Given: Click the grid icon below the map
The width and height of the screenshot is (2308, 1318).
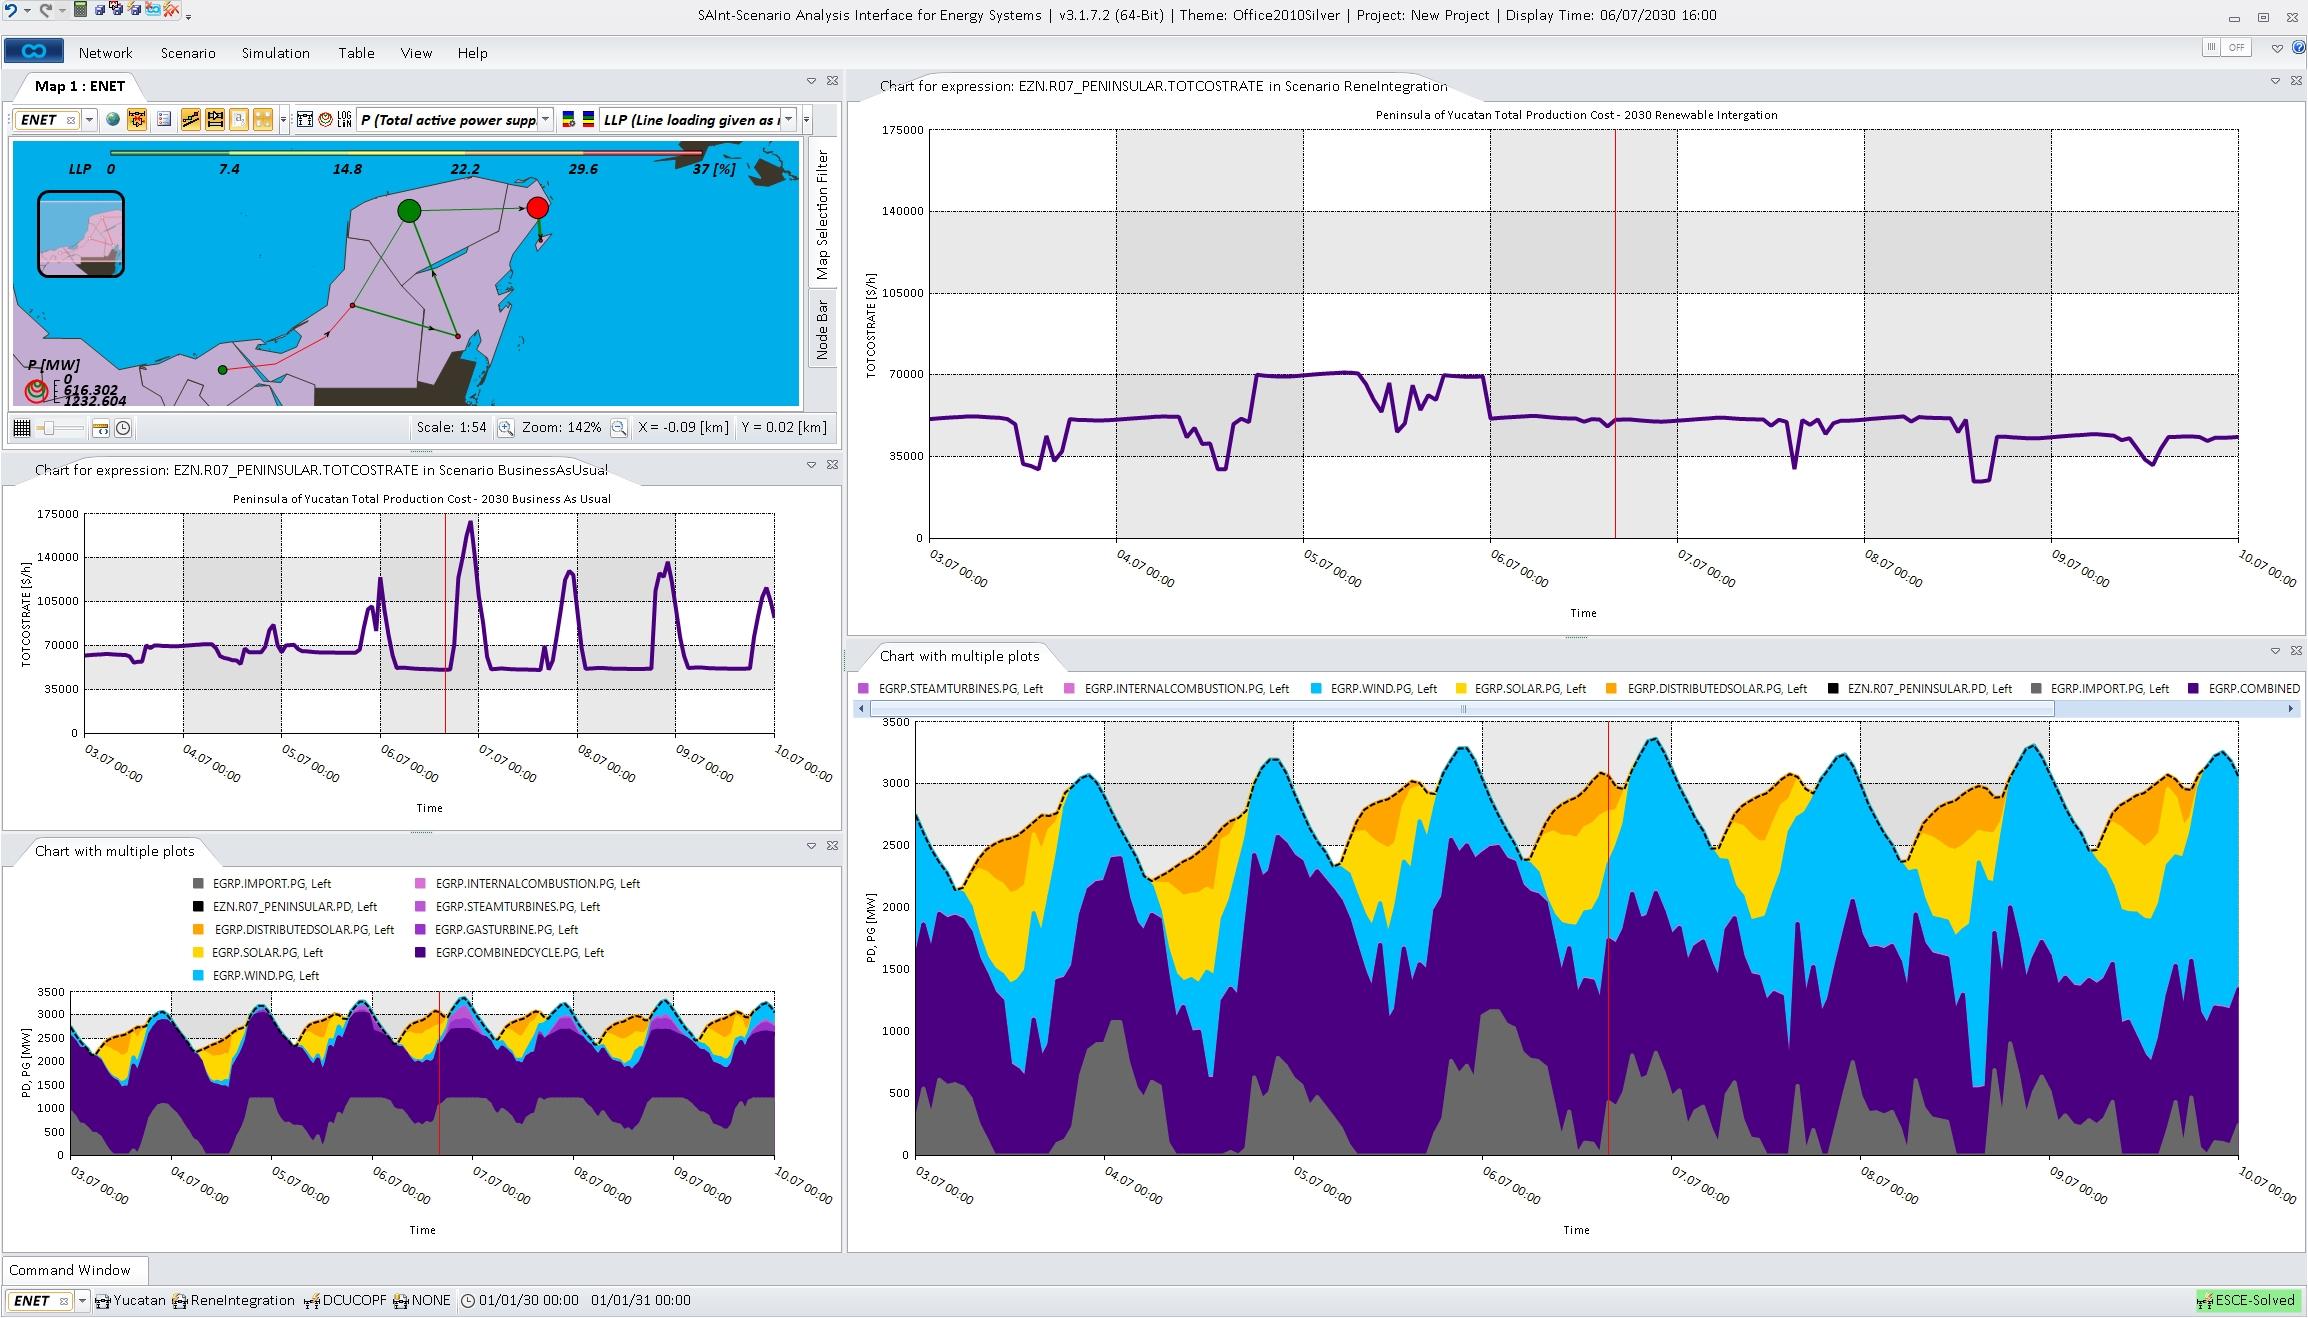Looking at the screenshot, I should pos(22,428).
